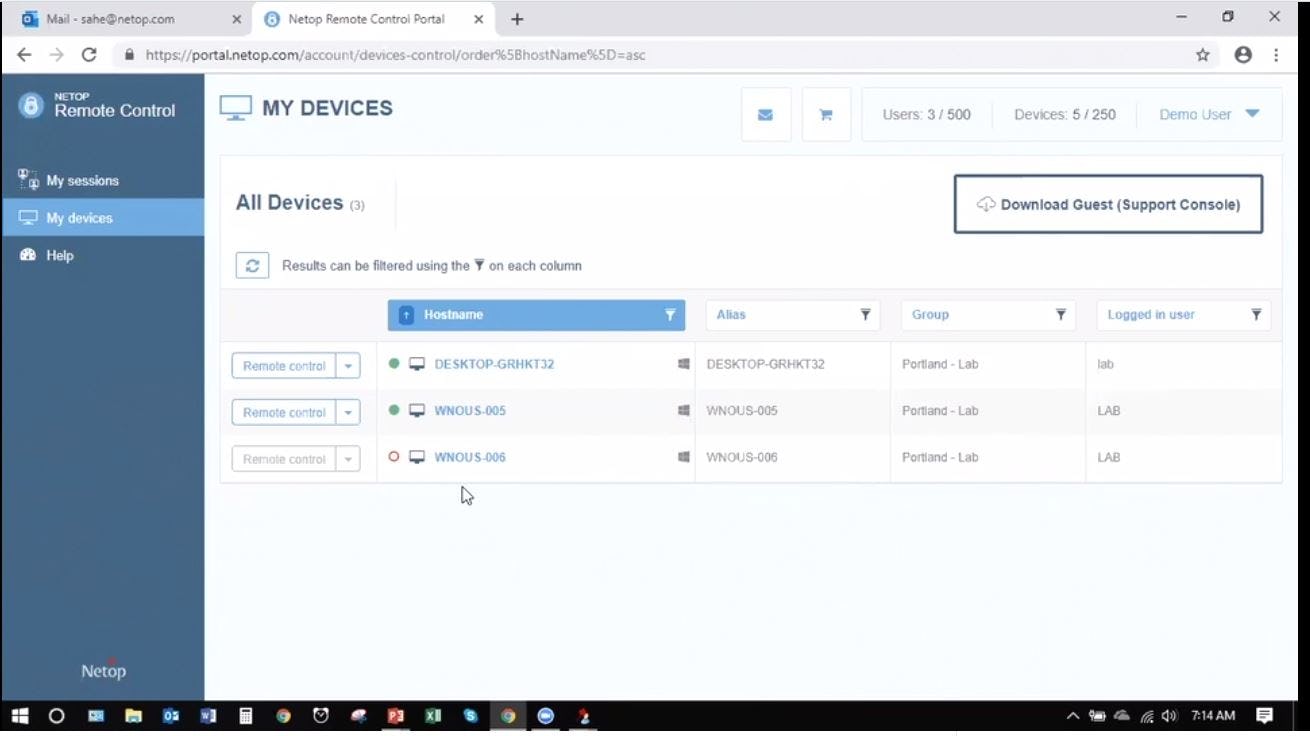Click the browser address bar URL
Screen dimensions: 1310x736
click(395, 55)
